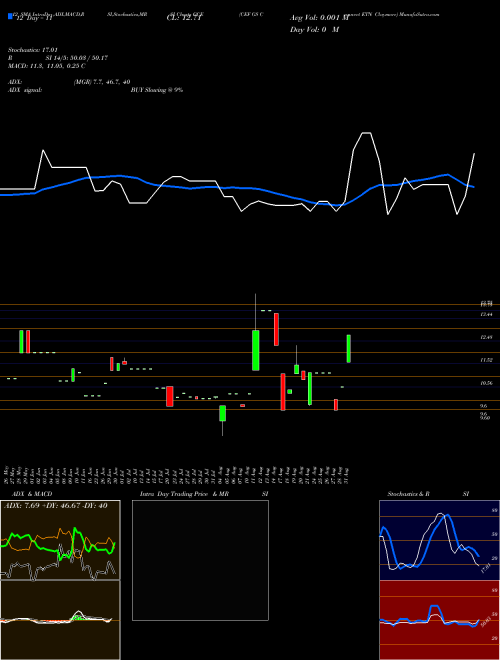Screen dimensions: 500x660
Task: Open the red RSI chart panel
Action: [439, 620]
